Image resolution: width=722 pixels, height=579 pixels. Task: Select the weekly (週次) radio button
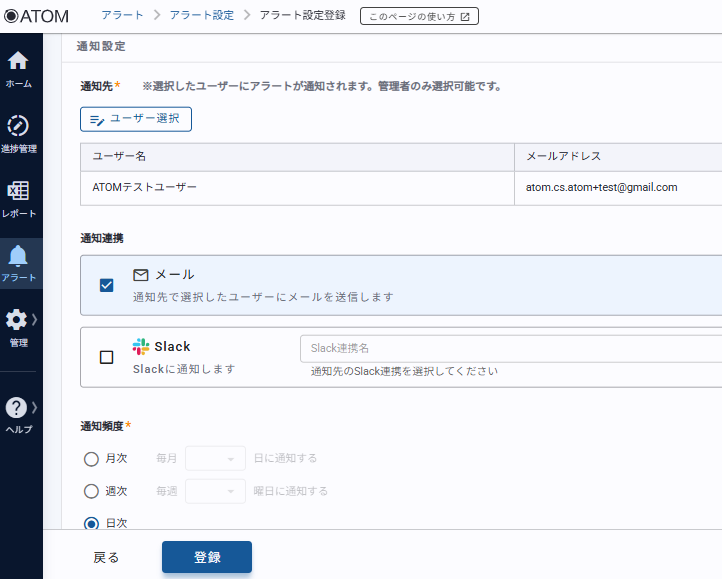pyautogui.click(x=92, y=491)
